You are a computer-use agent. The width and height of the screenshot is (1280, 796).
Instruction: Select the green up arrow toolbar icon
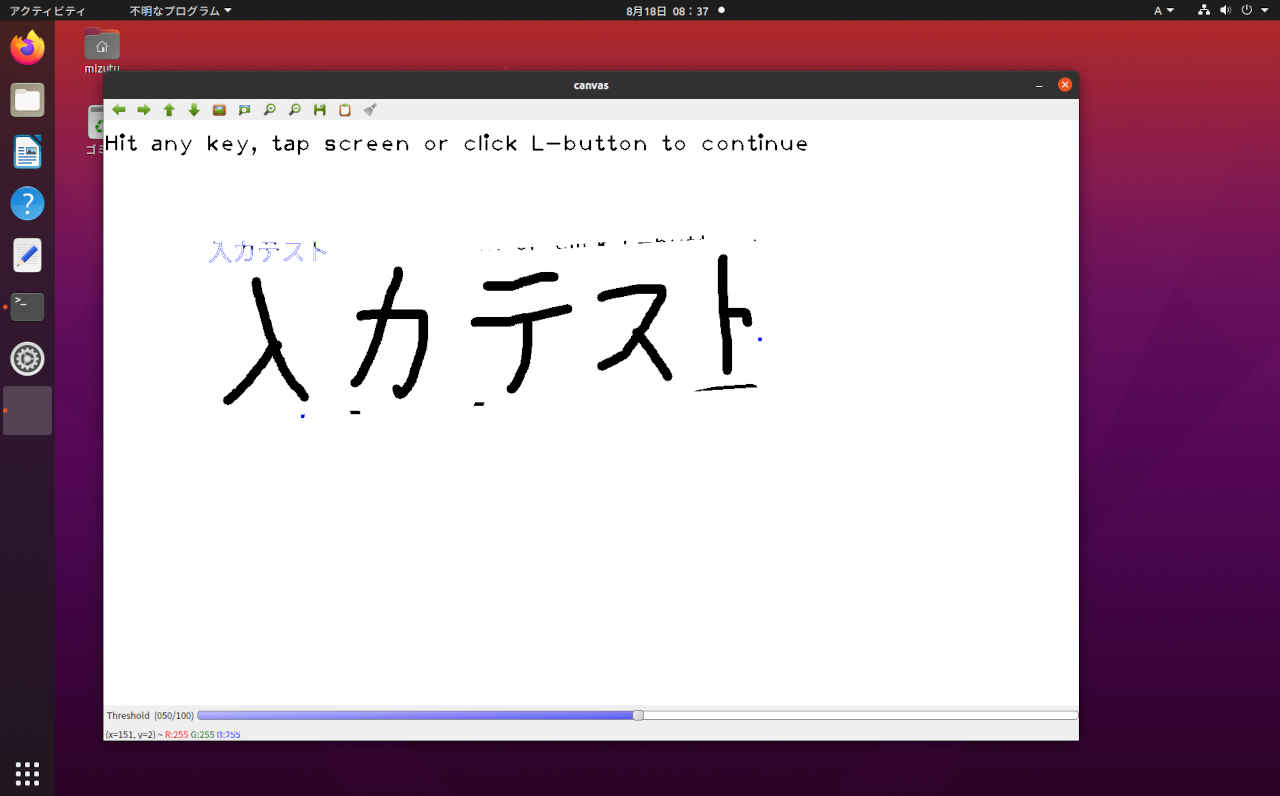tap(169, 110)
